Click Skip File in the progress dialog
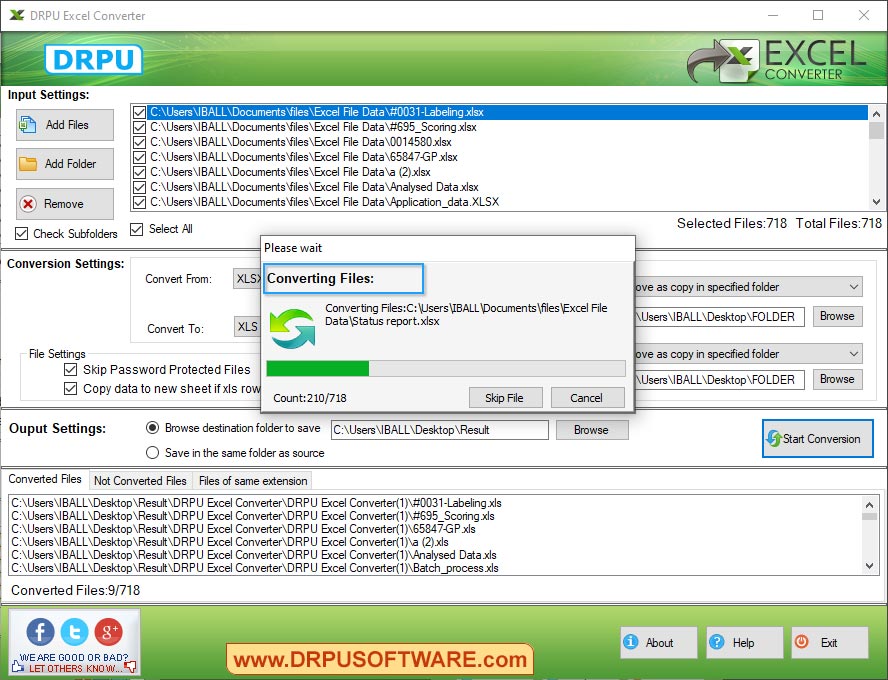888x680 pixels. (x=506, y=397)
